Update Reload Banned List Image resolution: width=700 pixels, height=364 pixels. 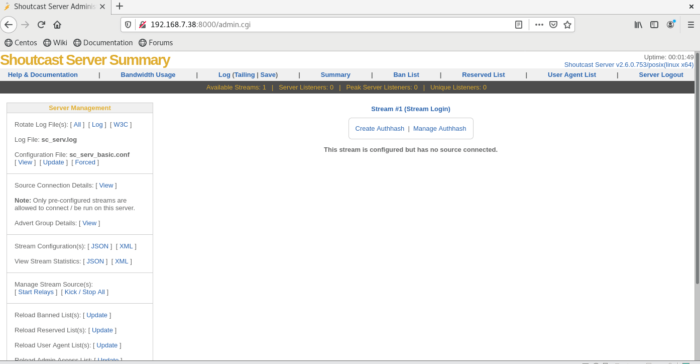tap(97, 315)
